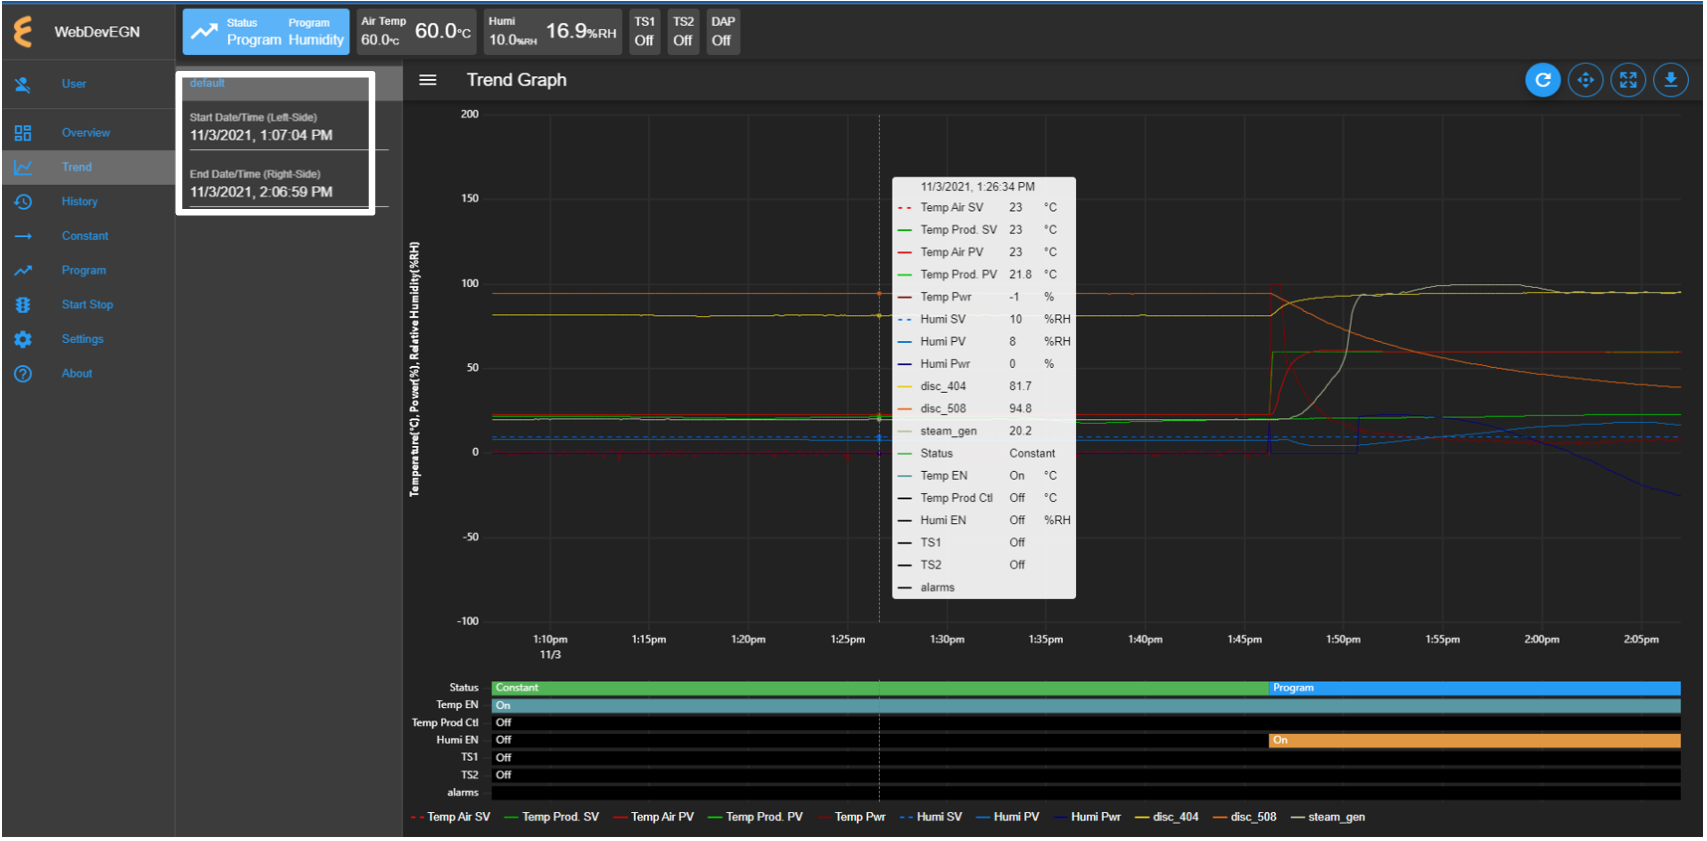Click the default profile label

click(207, 83)
